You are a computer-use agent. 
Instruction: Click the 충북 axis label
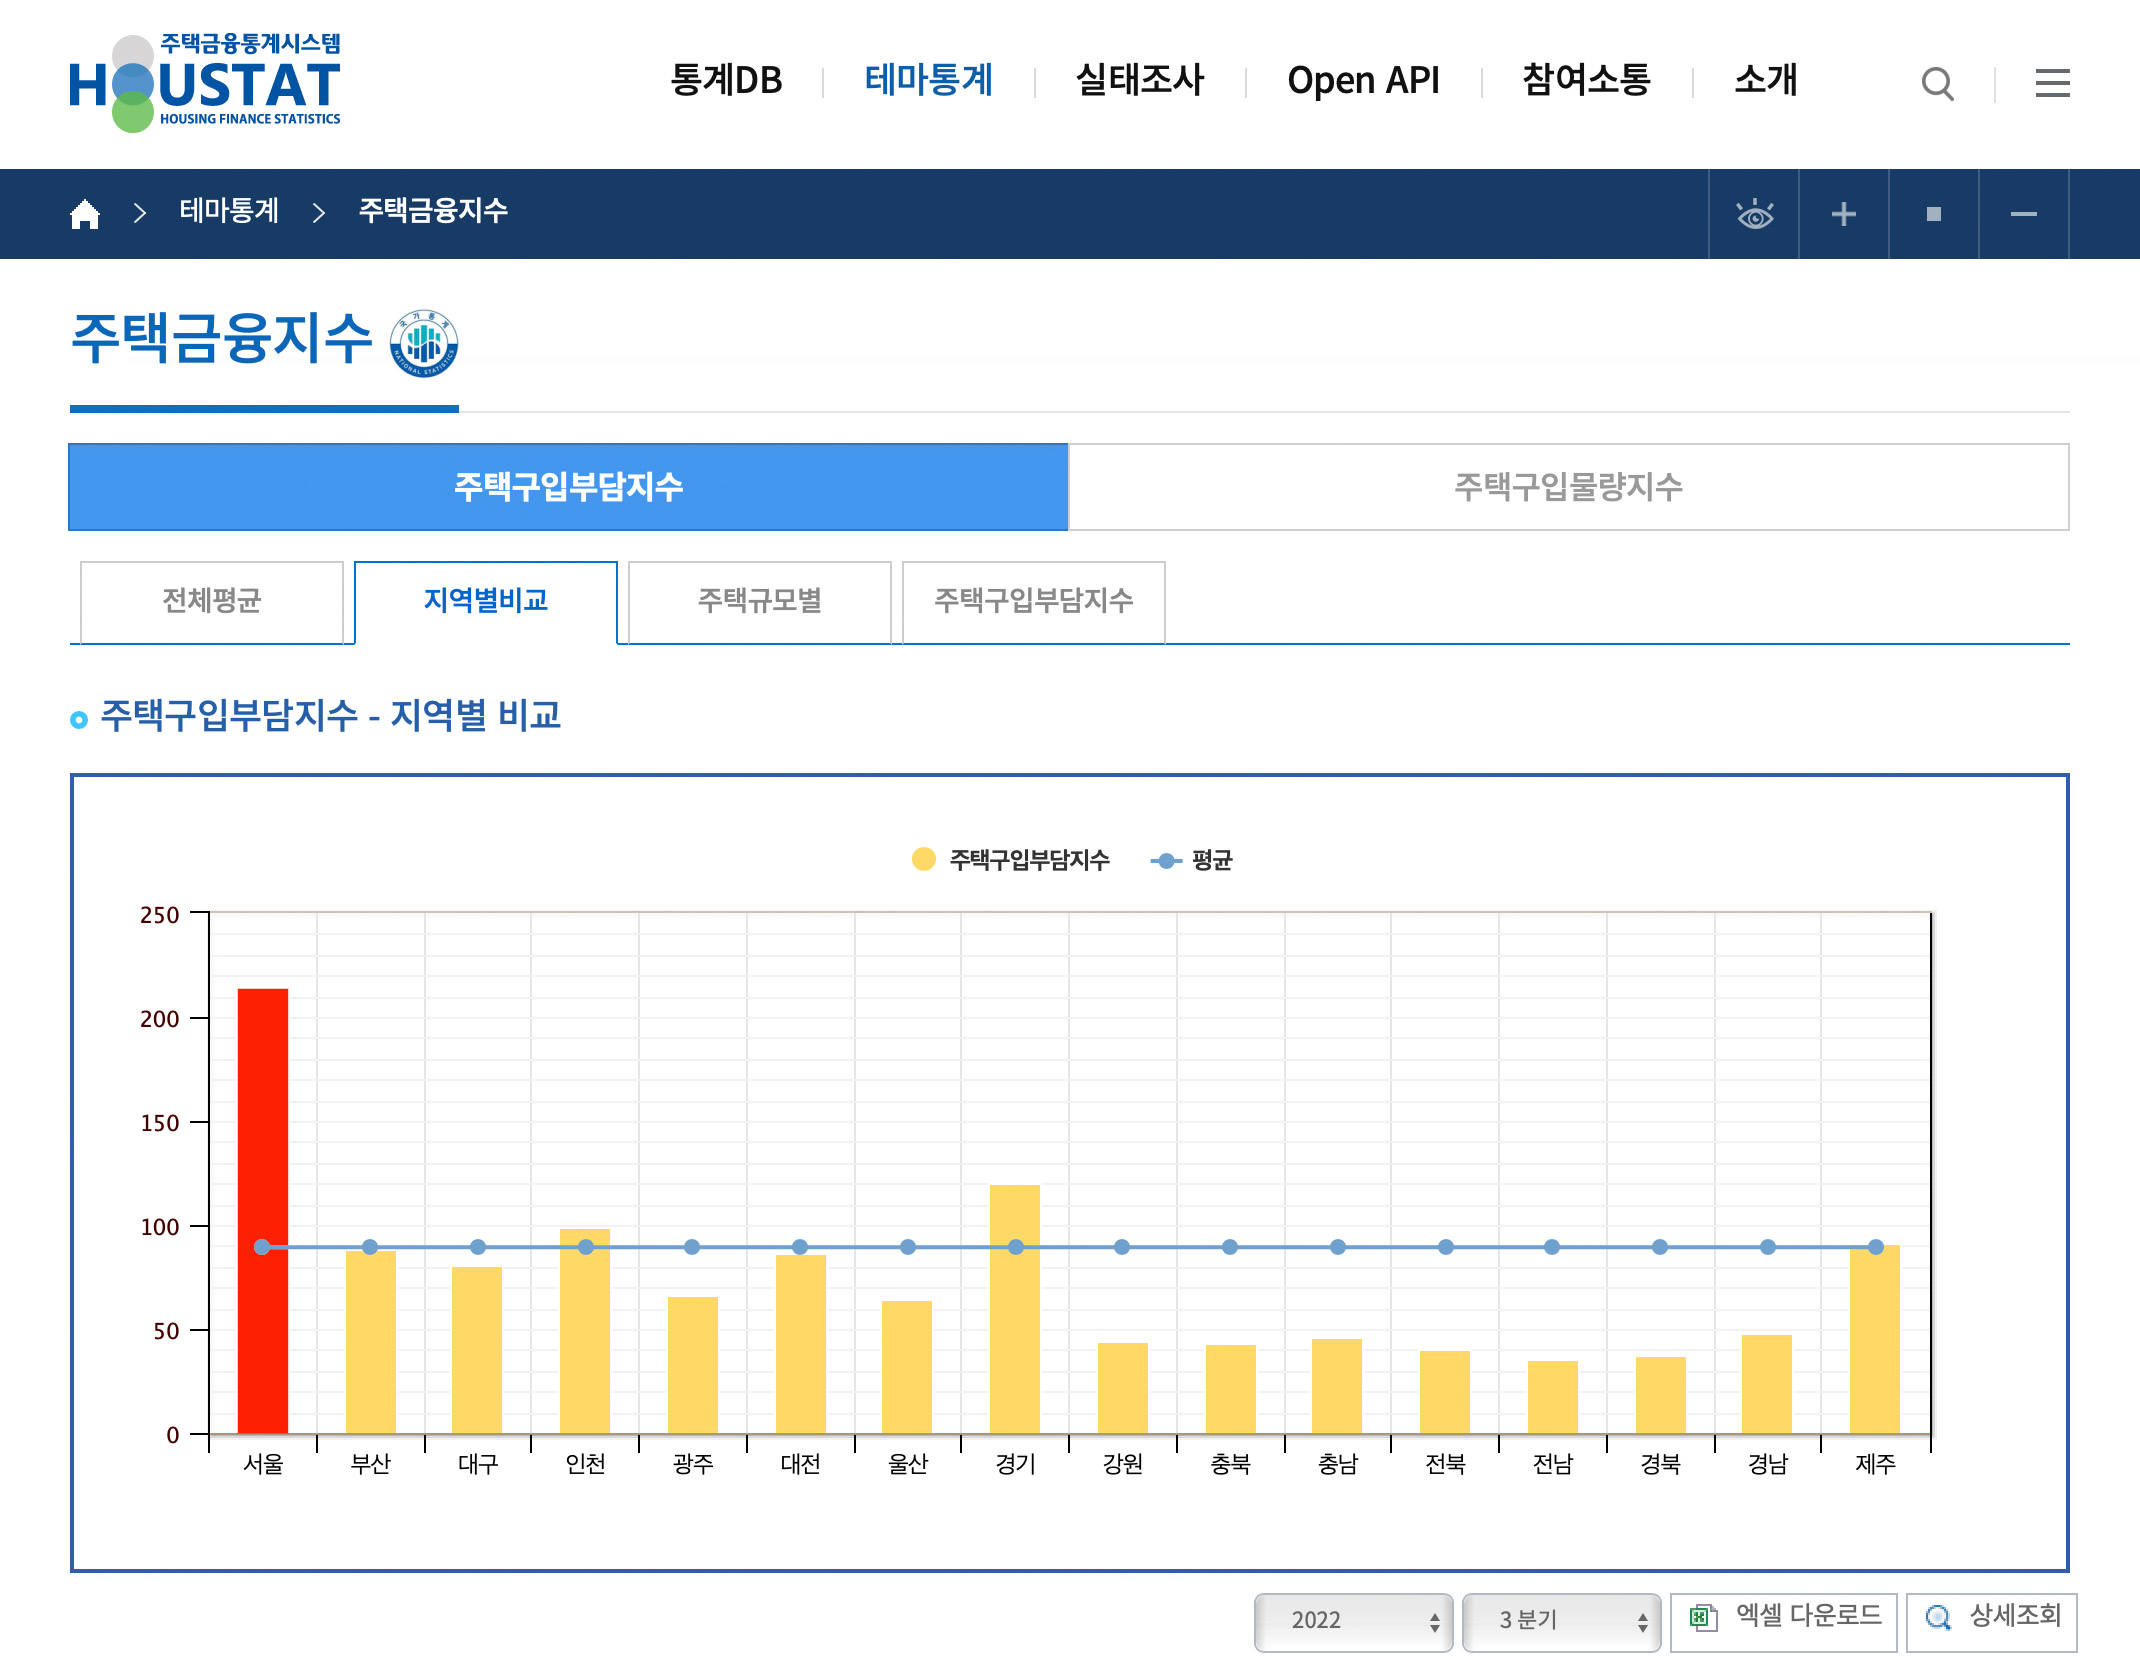point(1230,1464)
